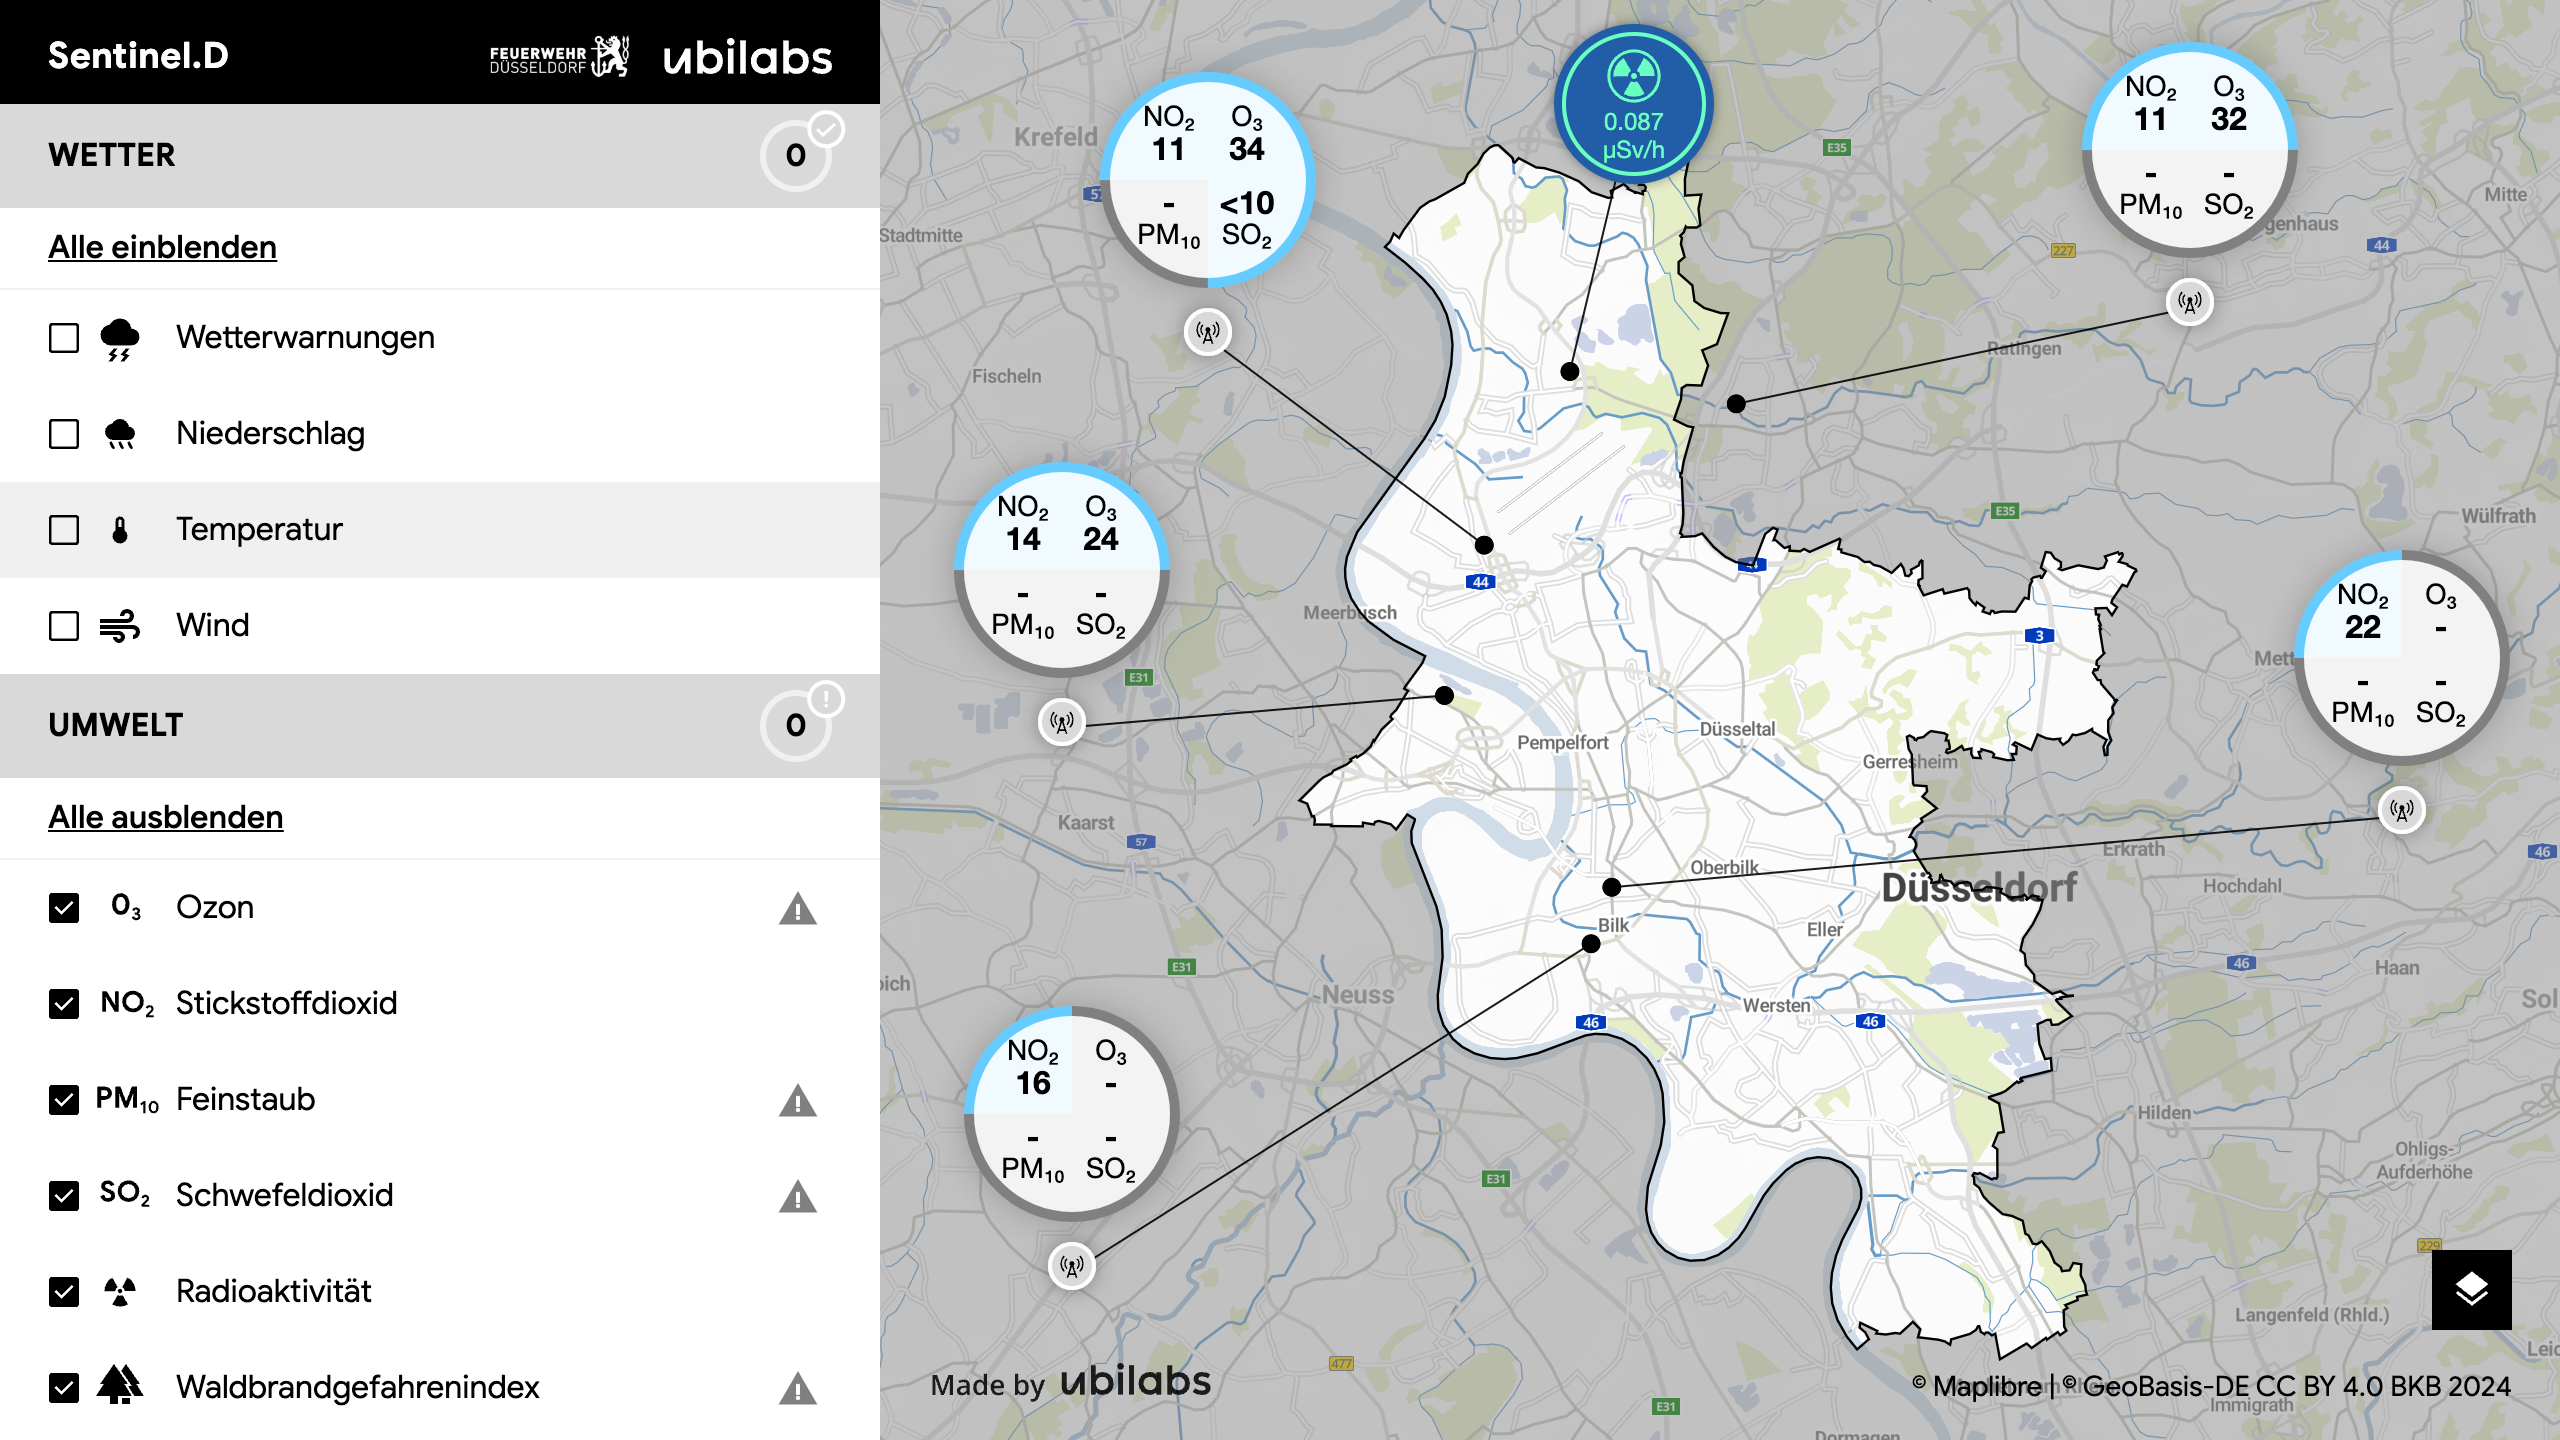Select the Niederschlag list item

point(270,433)
